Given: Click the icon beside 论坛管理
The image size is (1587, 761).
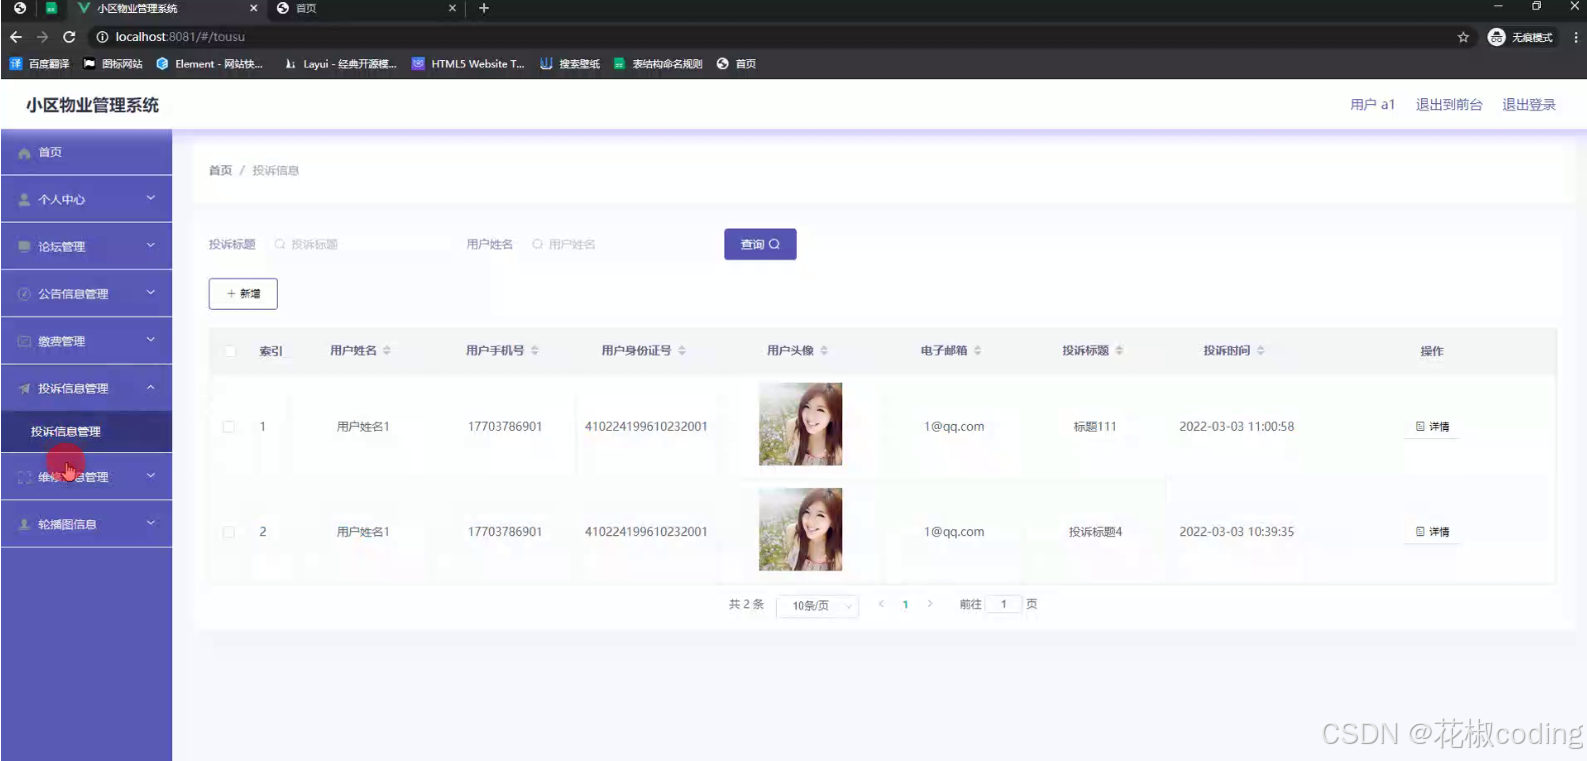Looking at the screenshot, I should (x=24, y=247).
